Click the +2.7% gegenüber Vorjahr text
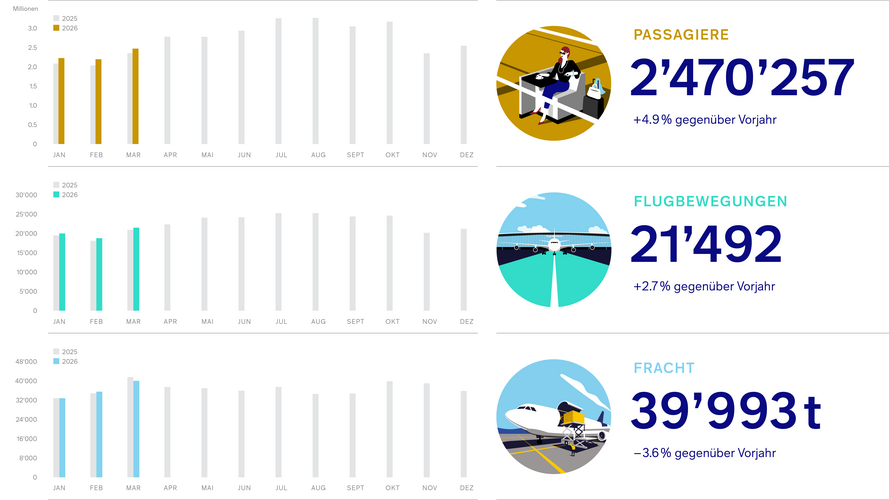The height and width of the screenshot is (500, 889). point(704,286)
